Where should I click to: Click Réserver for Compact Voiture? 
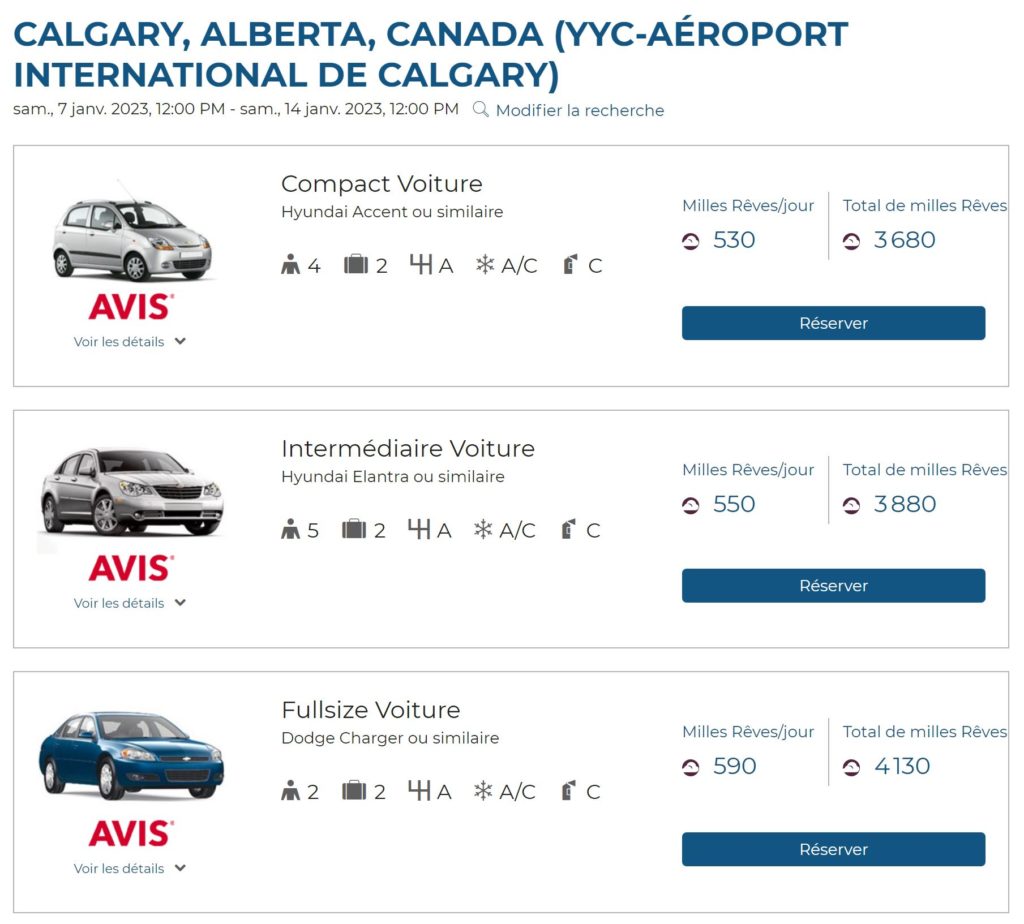833,322
